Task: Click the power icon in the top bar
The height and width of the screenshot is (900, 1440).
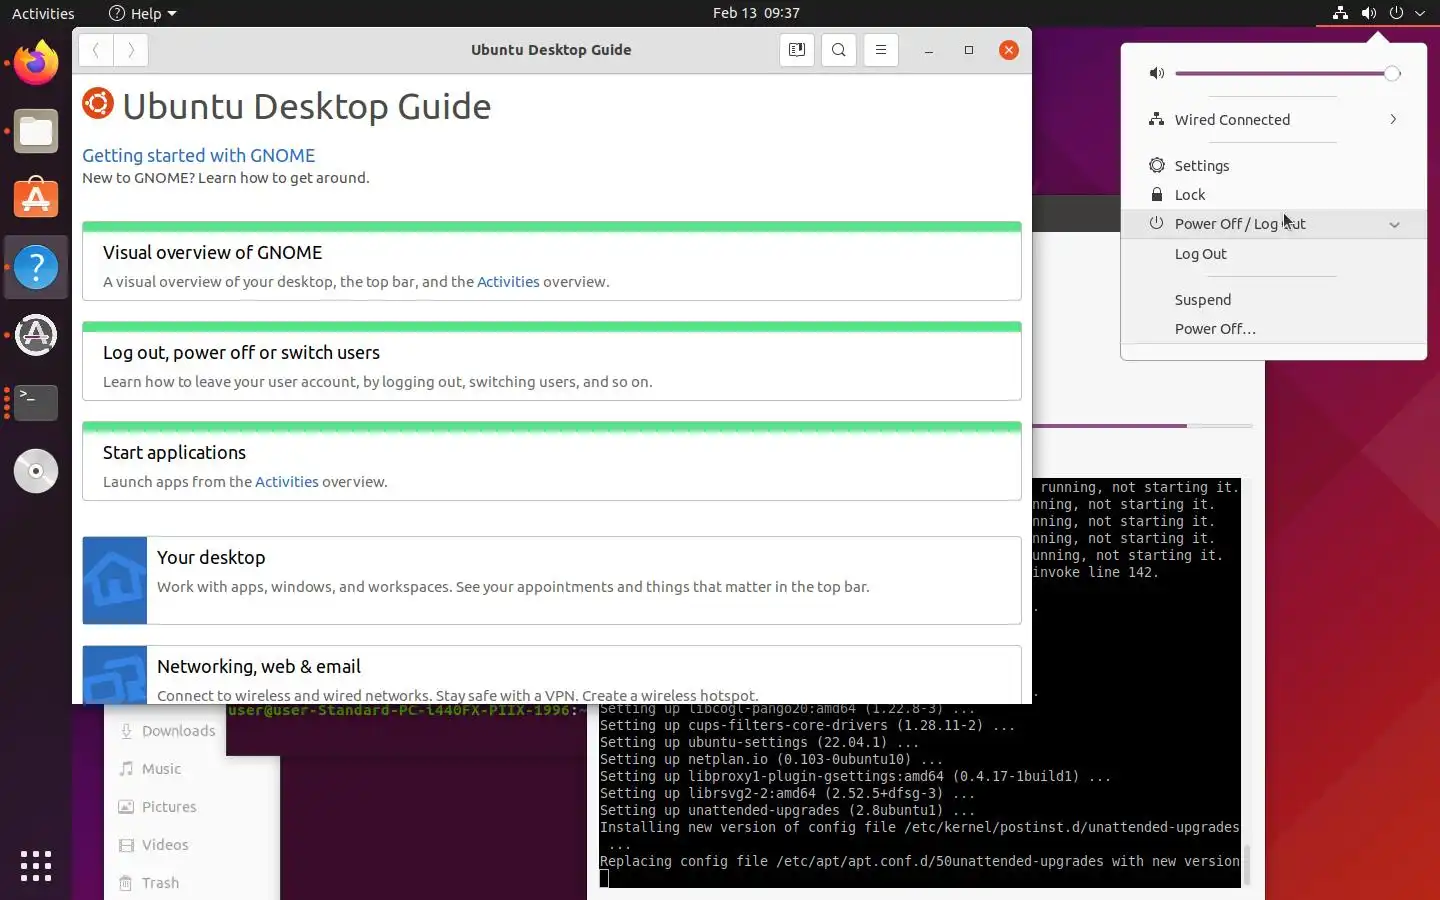Action: click(1396, 13)
